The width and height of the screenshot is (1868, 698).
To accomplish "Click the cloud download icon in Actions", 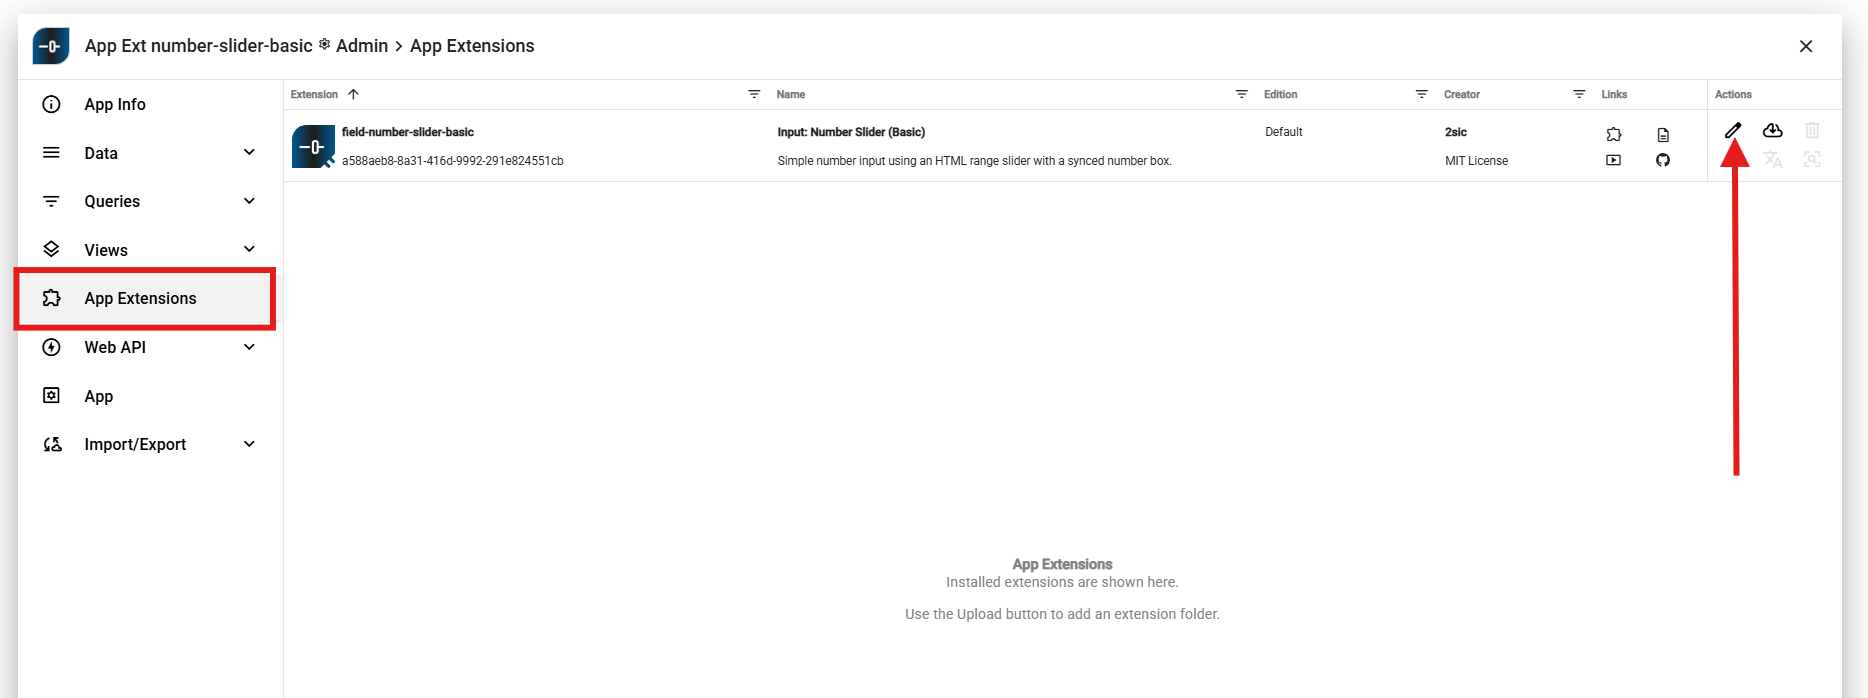I will tap(1772, 131).
